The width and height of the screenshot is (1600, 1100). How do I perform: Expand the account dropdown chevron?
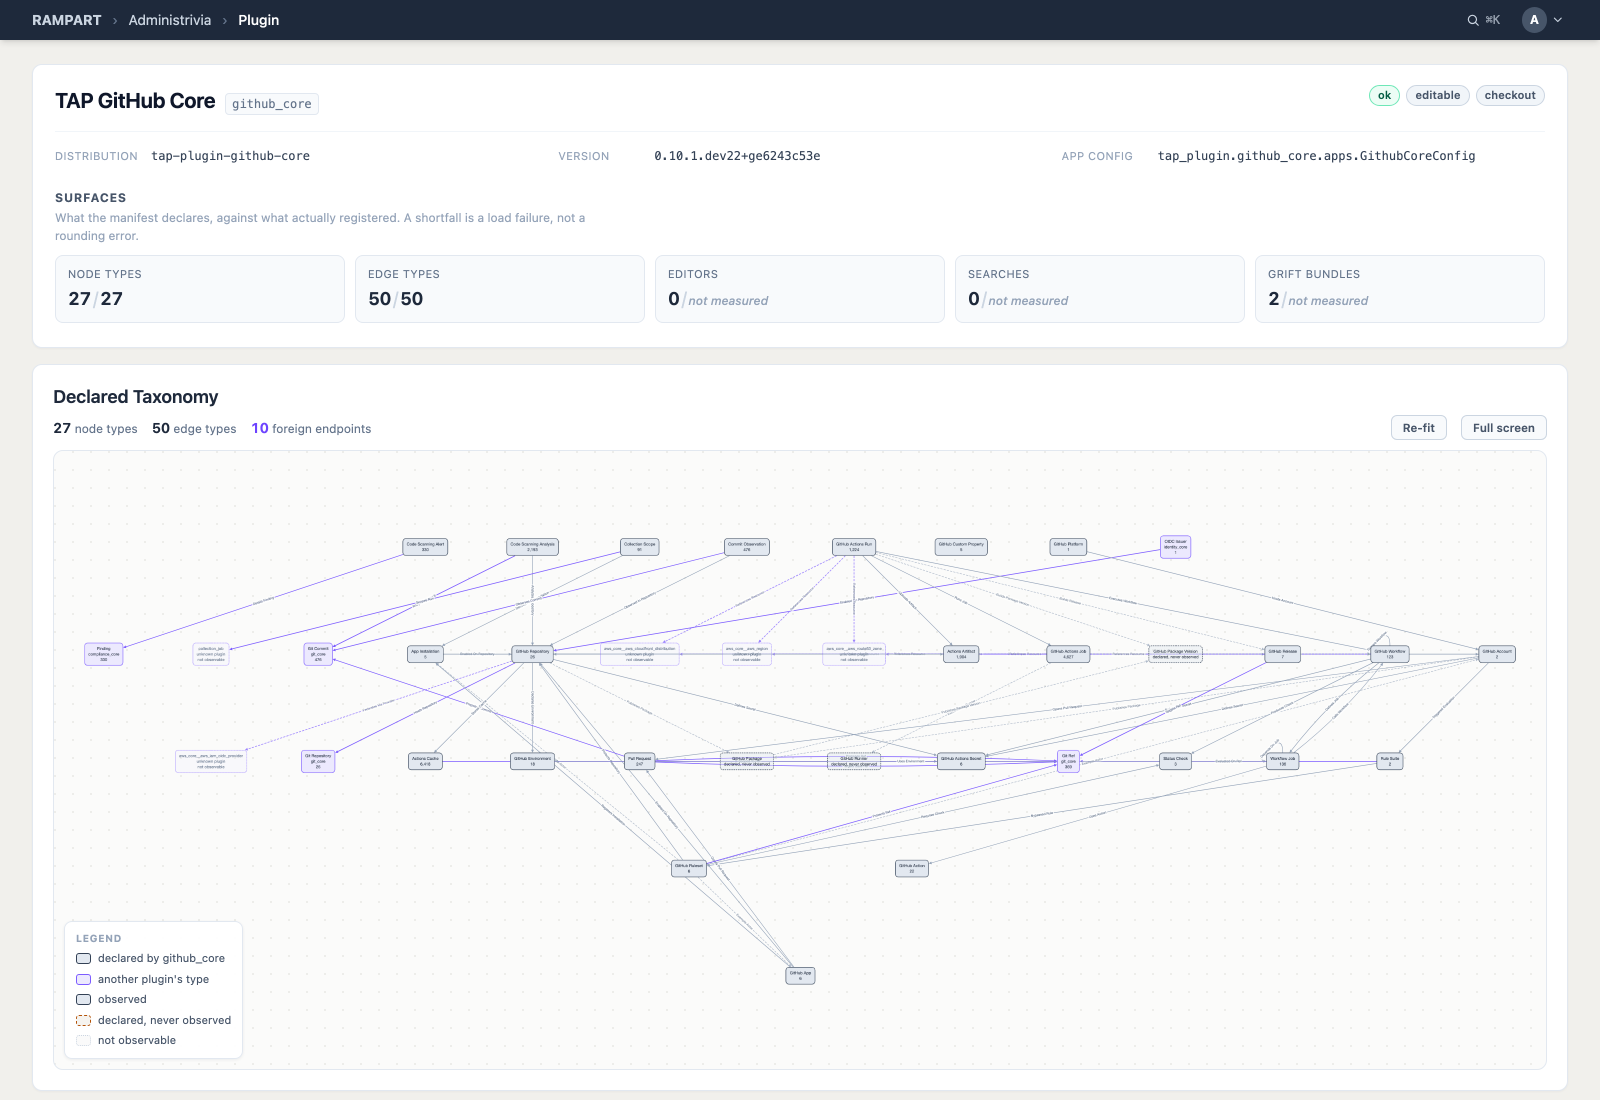pos(1558,20)
